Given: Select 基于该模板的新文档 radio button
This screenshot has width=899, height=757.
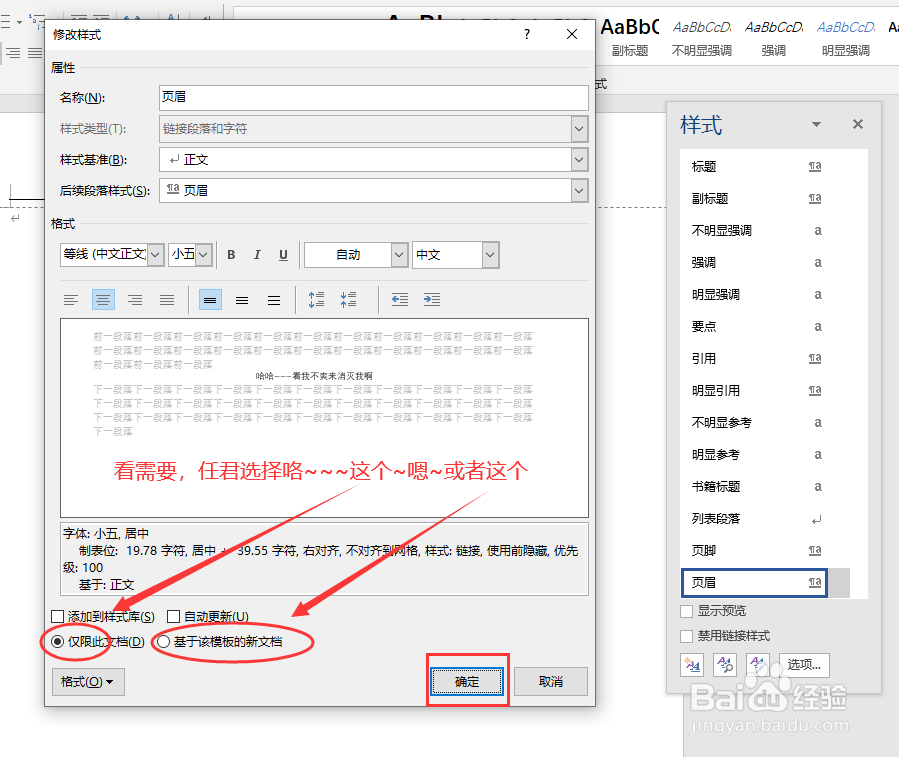Looking at the screenshot, I should (x=163, y=642).
